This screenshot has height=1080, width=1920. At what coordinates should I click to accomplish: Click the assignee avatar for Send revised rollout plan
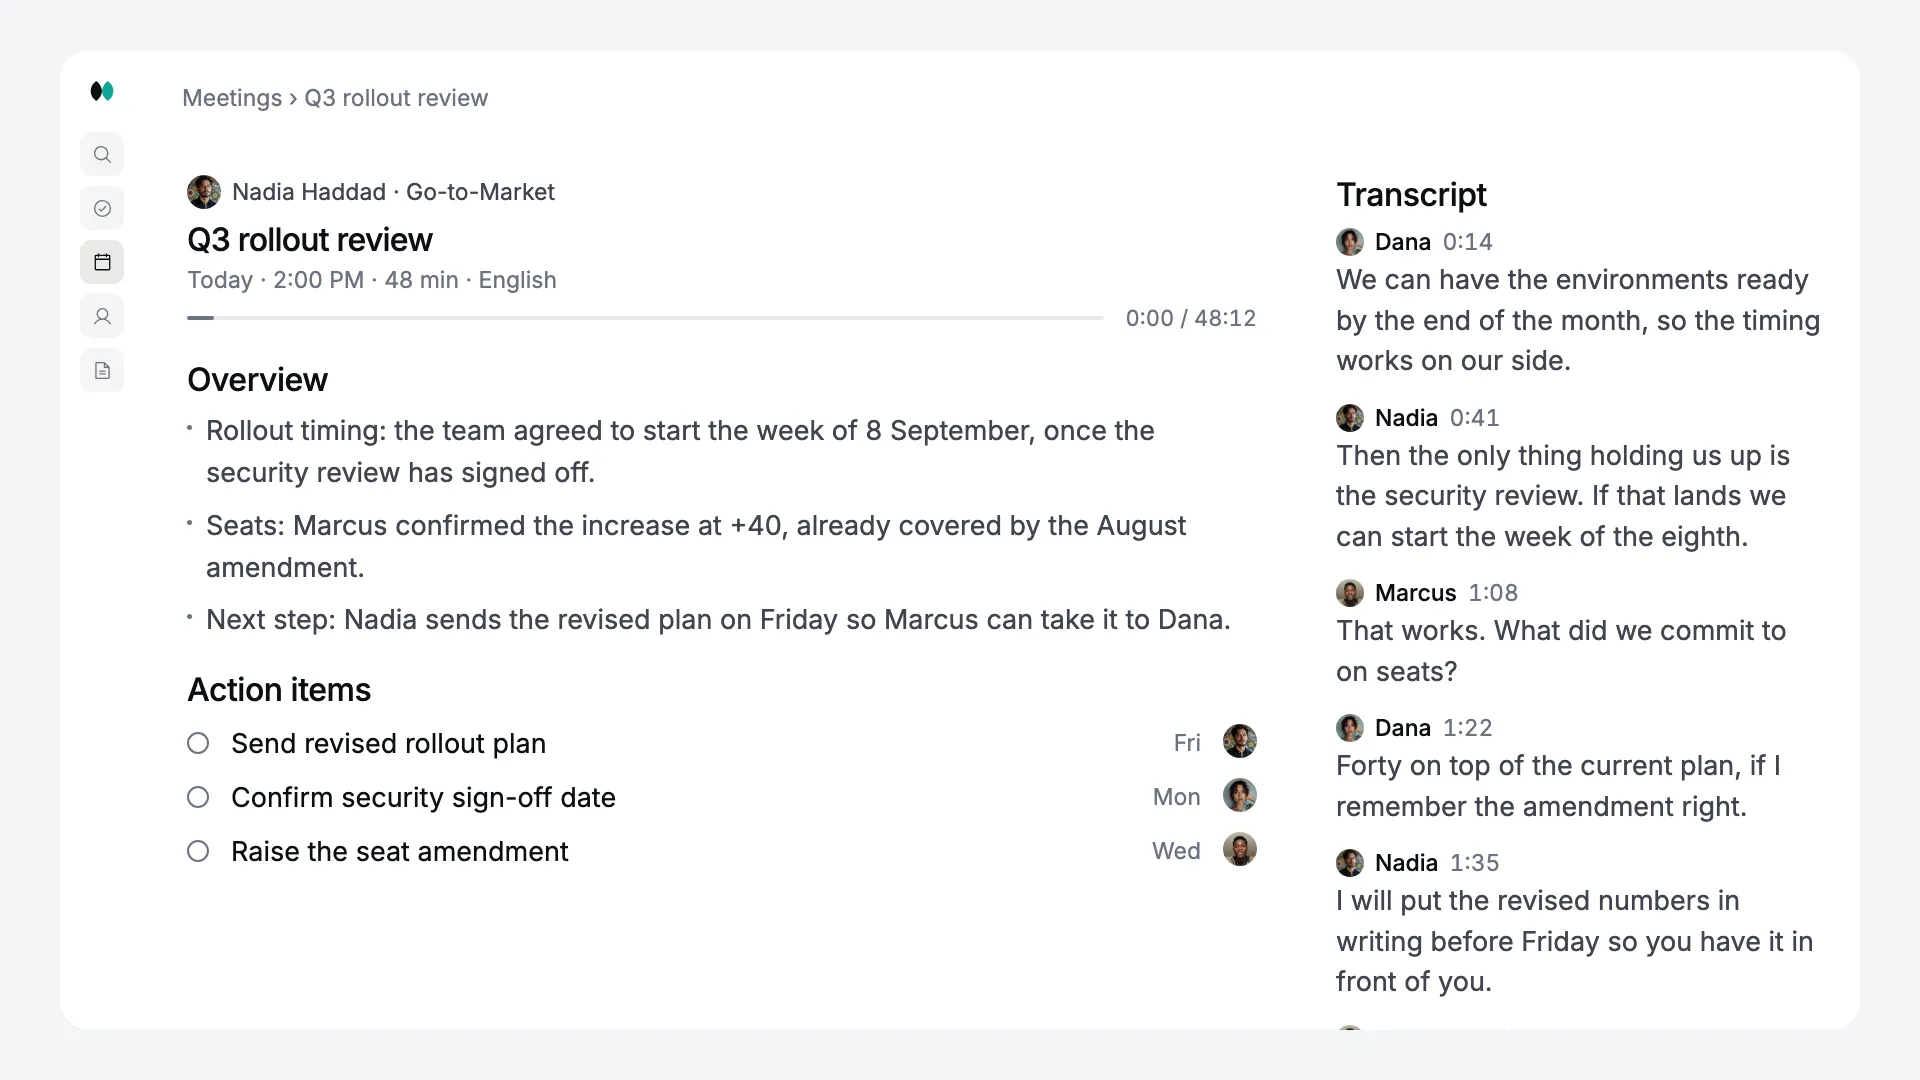1239,742
